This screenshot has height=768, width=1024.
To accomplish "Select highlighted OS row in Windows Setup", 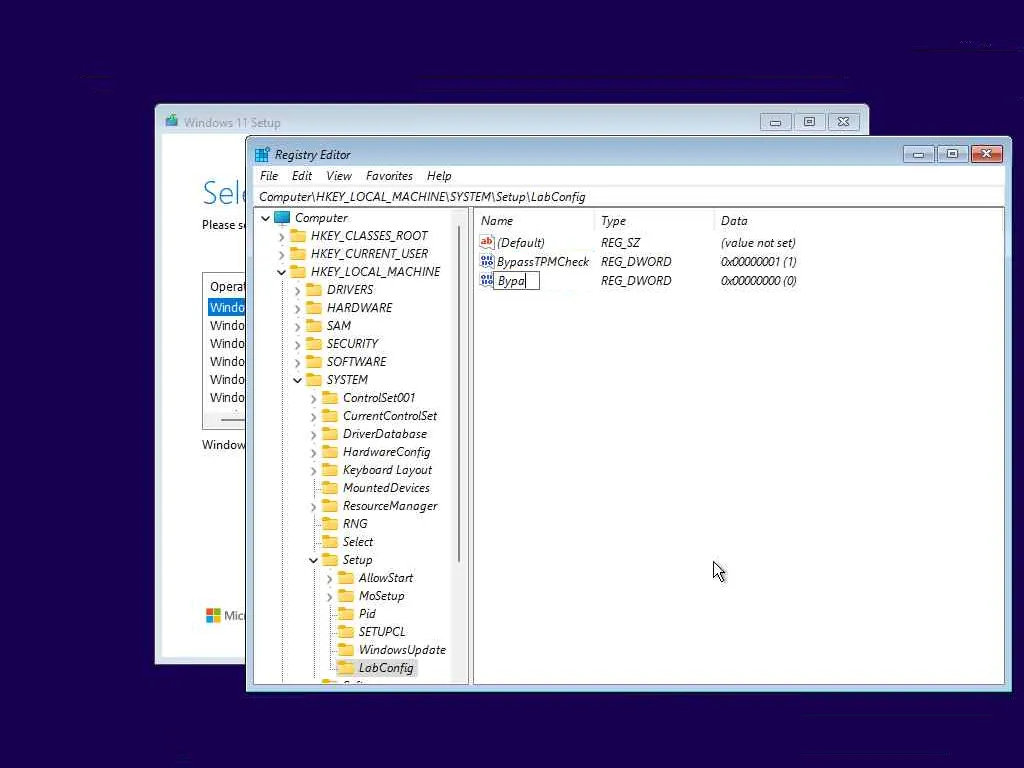I will click(226, 308).
